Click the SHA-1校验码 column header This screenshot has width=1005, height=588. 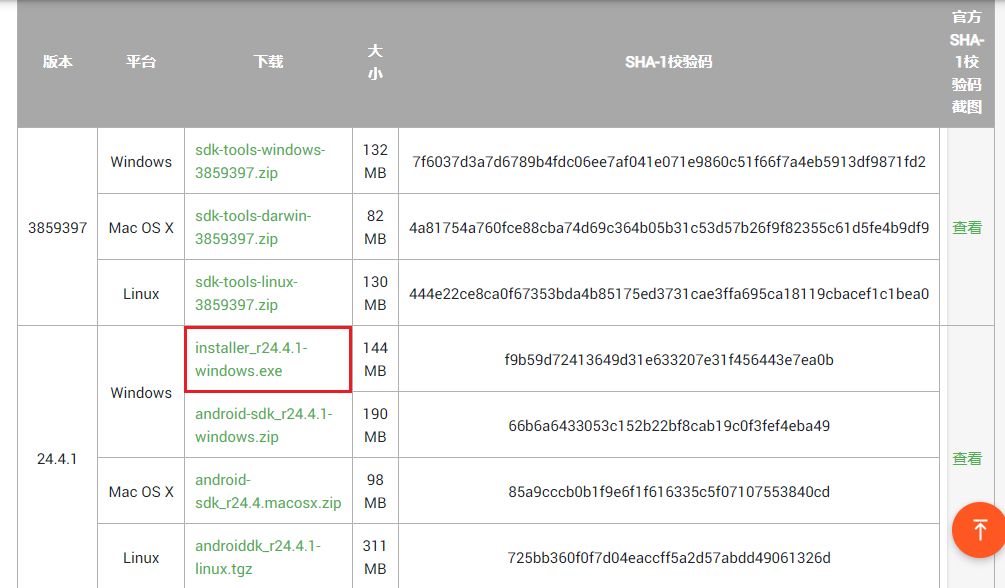point(669,62)
